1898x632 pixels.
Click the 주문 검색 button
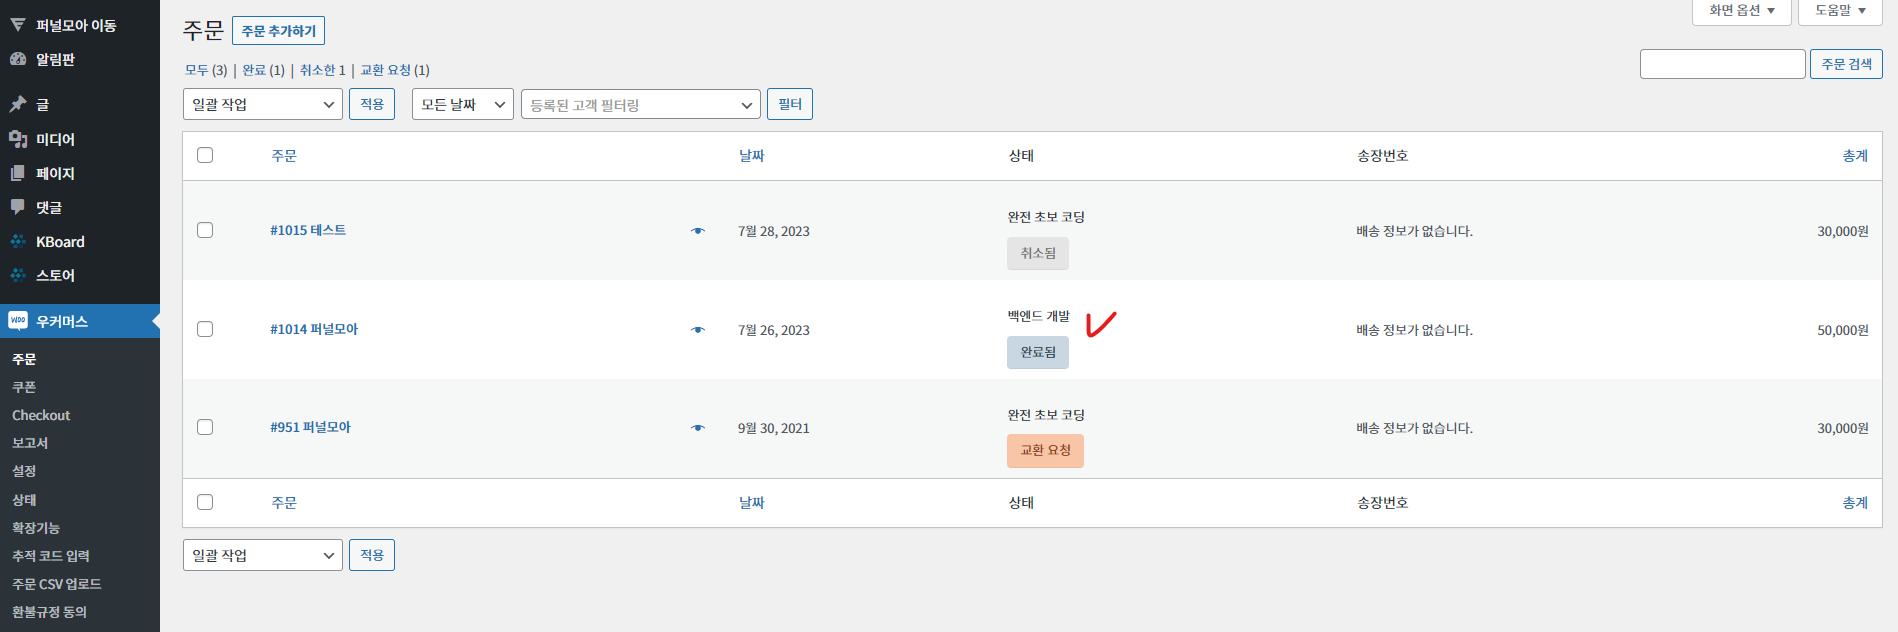(1846, 64)
